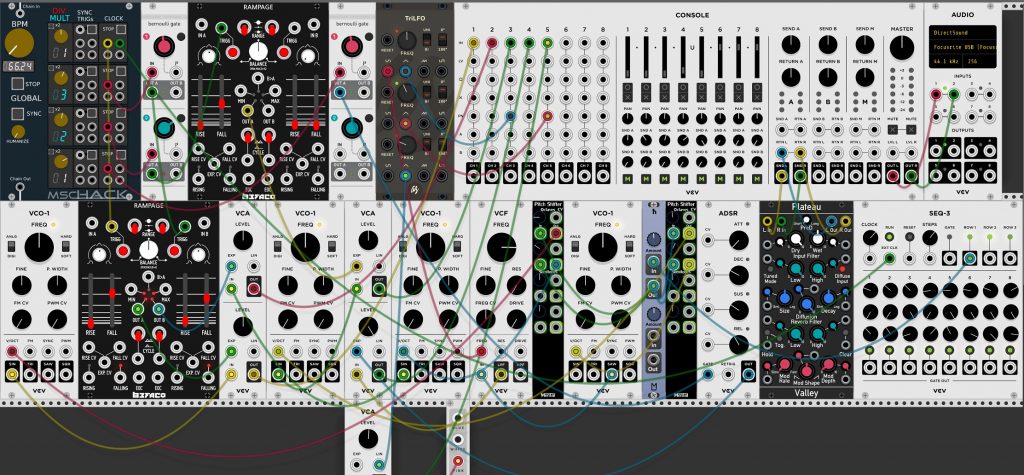Click Console Return A RTN L jack
The width and height of the screenshot is (1024, 475).
[781, 153]
